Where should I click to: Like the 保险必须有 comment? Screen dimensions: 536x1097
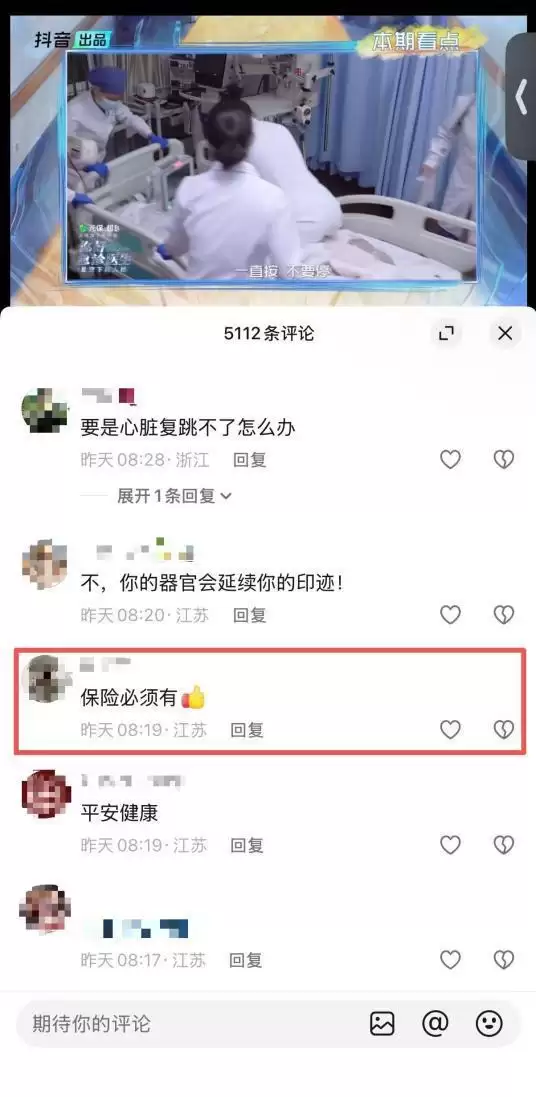click(x=450, y=730)
